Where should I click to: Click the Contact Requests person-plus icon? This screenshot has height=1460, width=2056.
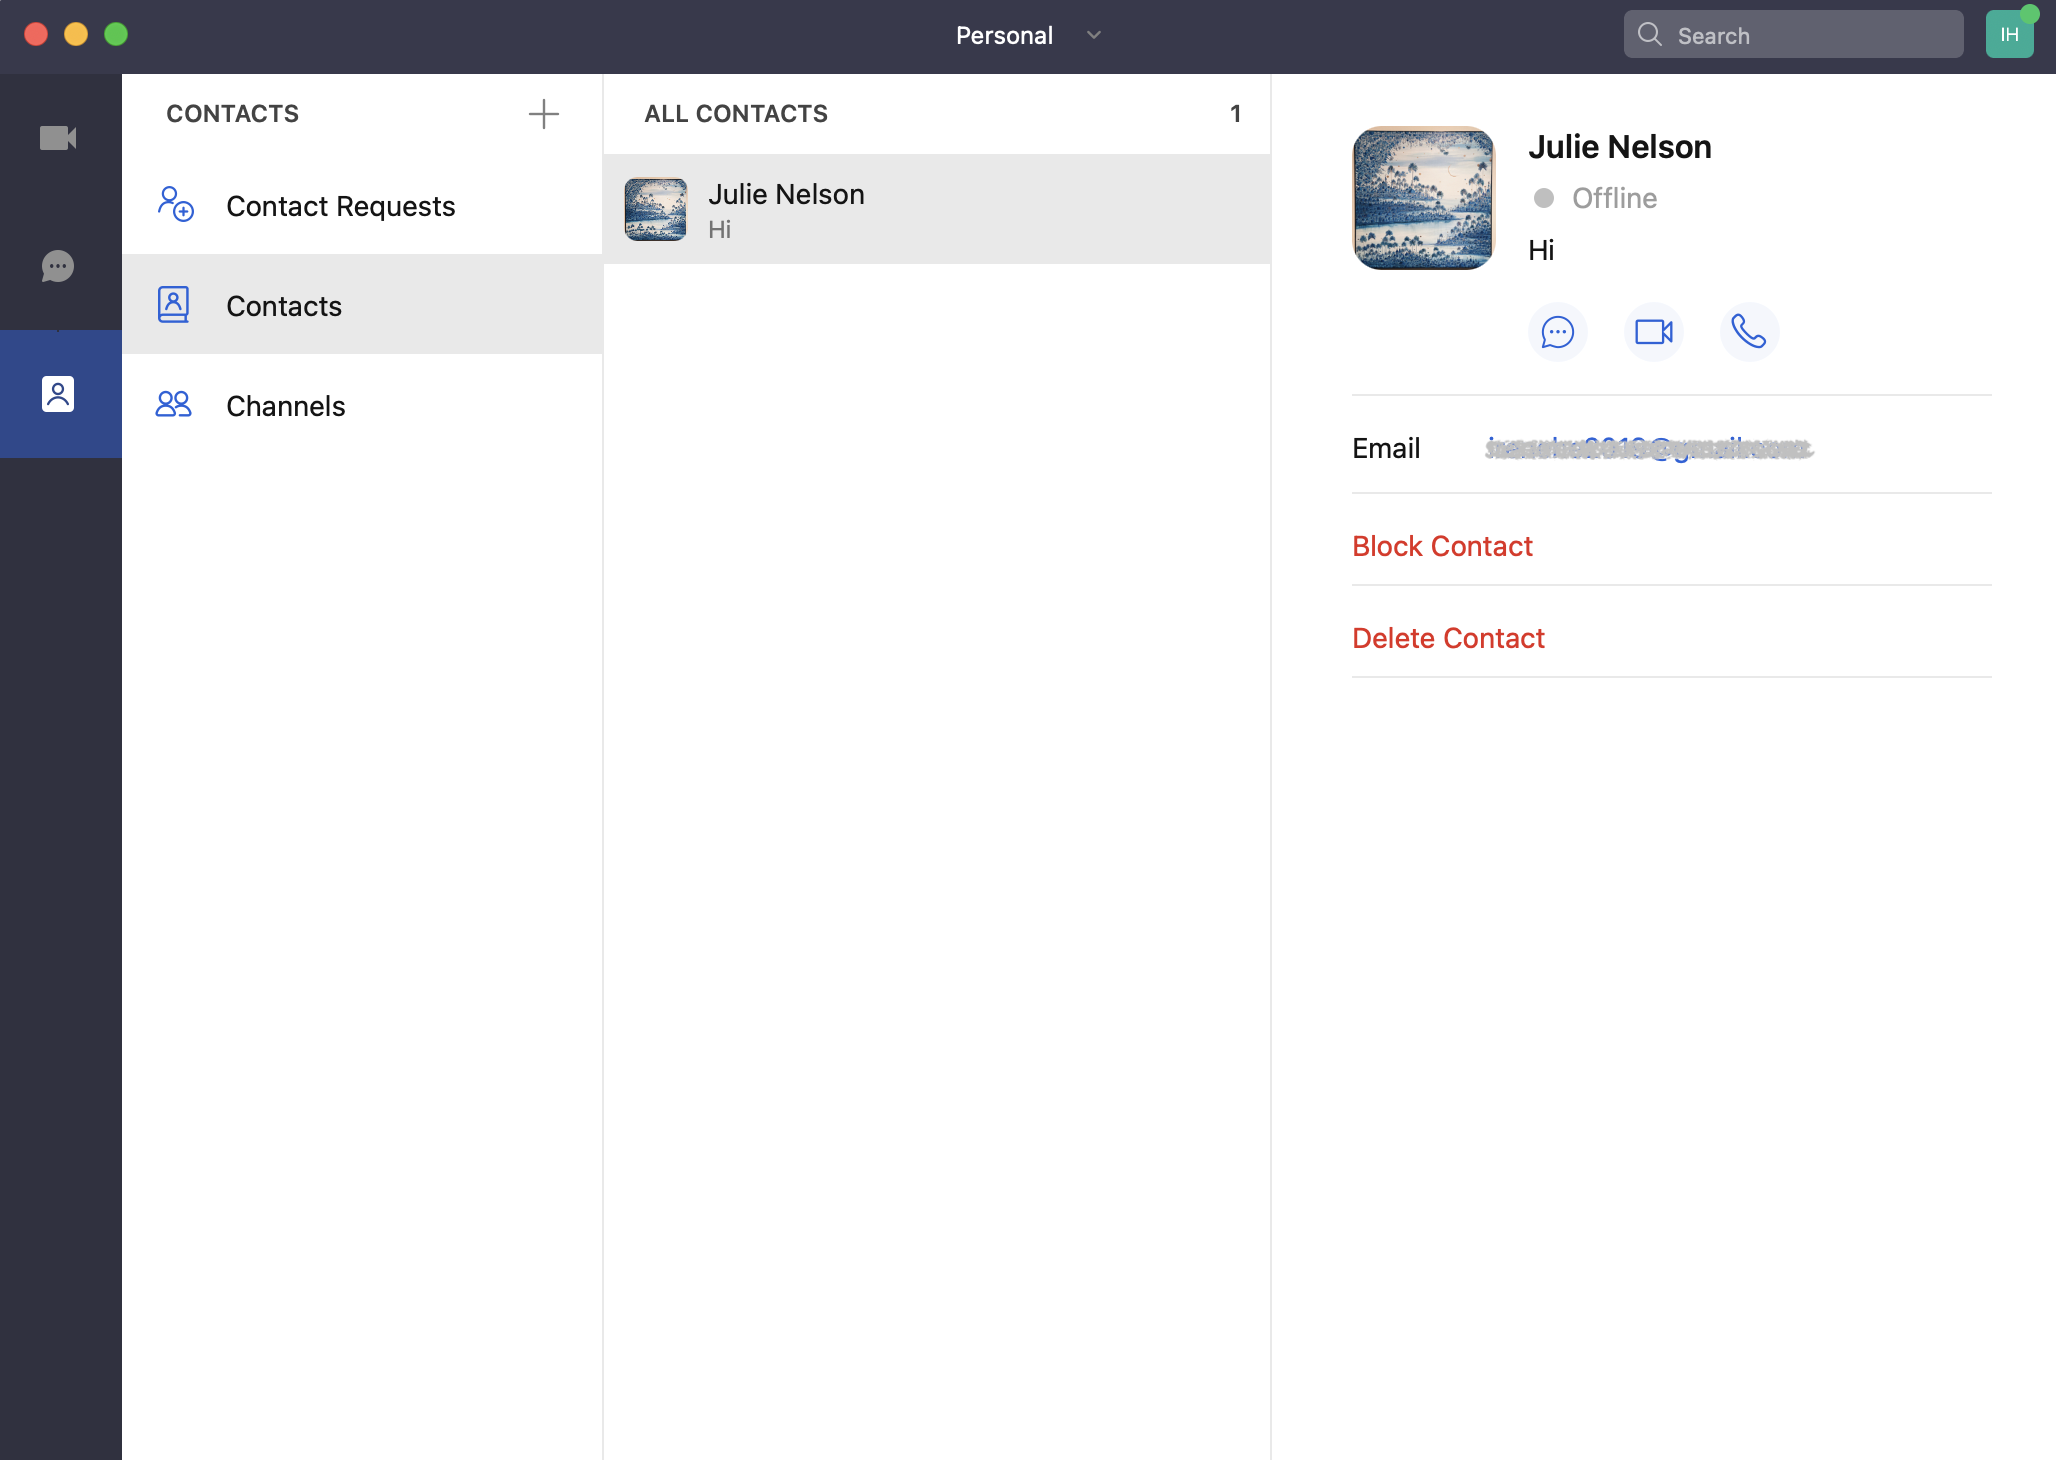click(x=175, y=205)
